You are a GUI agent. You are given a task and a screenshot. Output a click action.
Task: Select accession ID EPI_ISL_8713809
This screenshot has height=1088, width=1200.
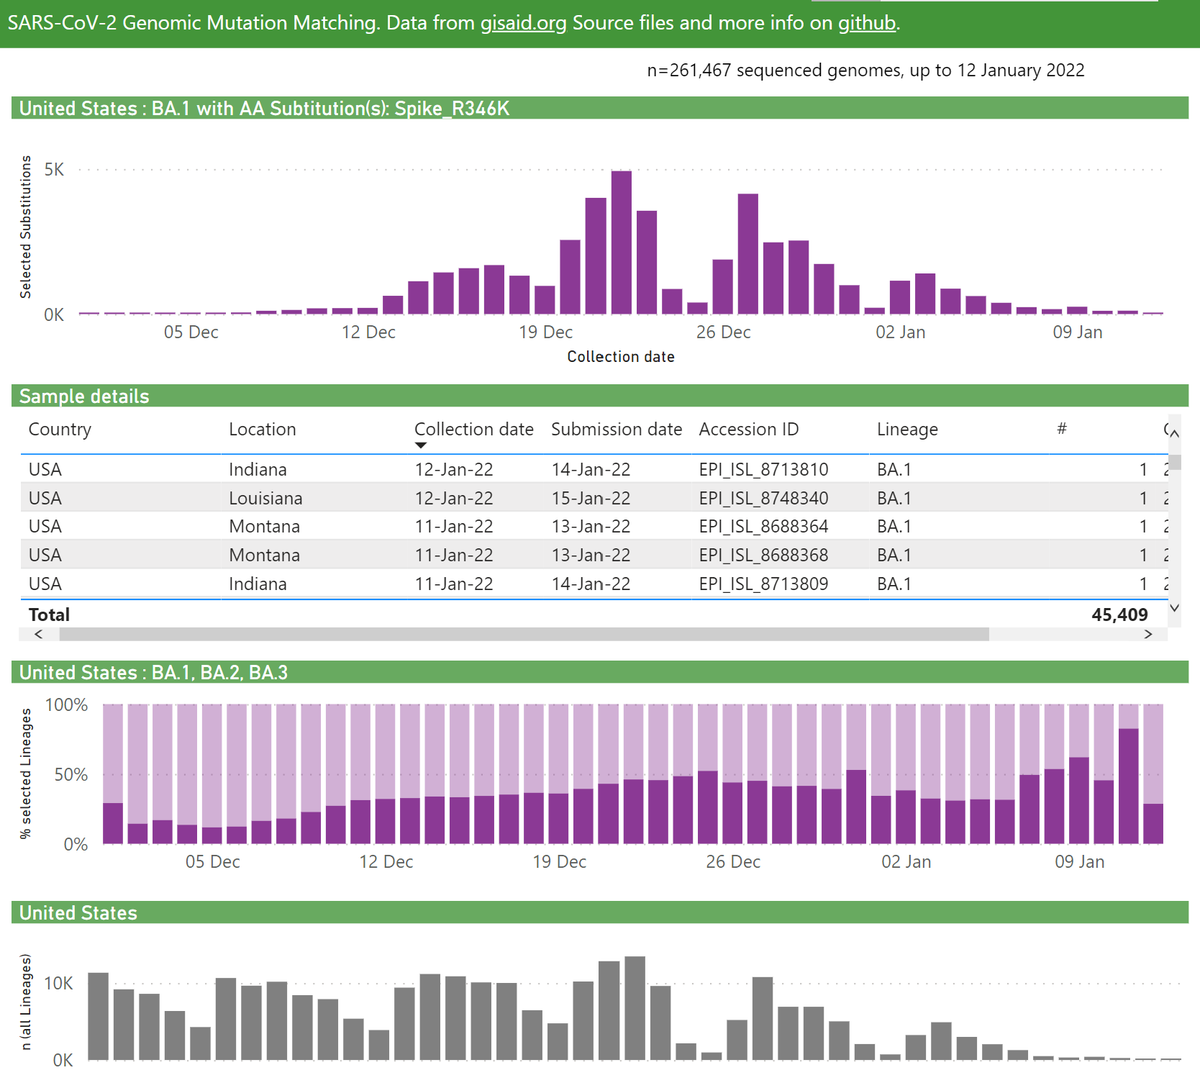763,584
